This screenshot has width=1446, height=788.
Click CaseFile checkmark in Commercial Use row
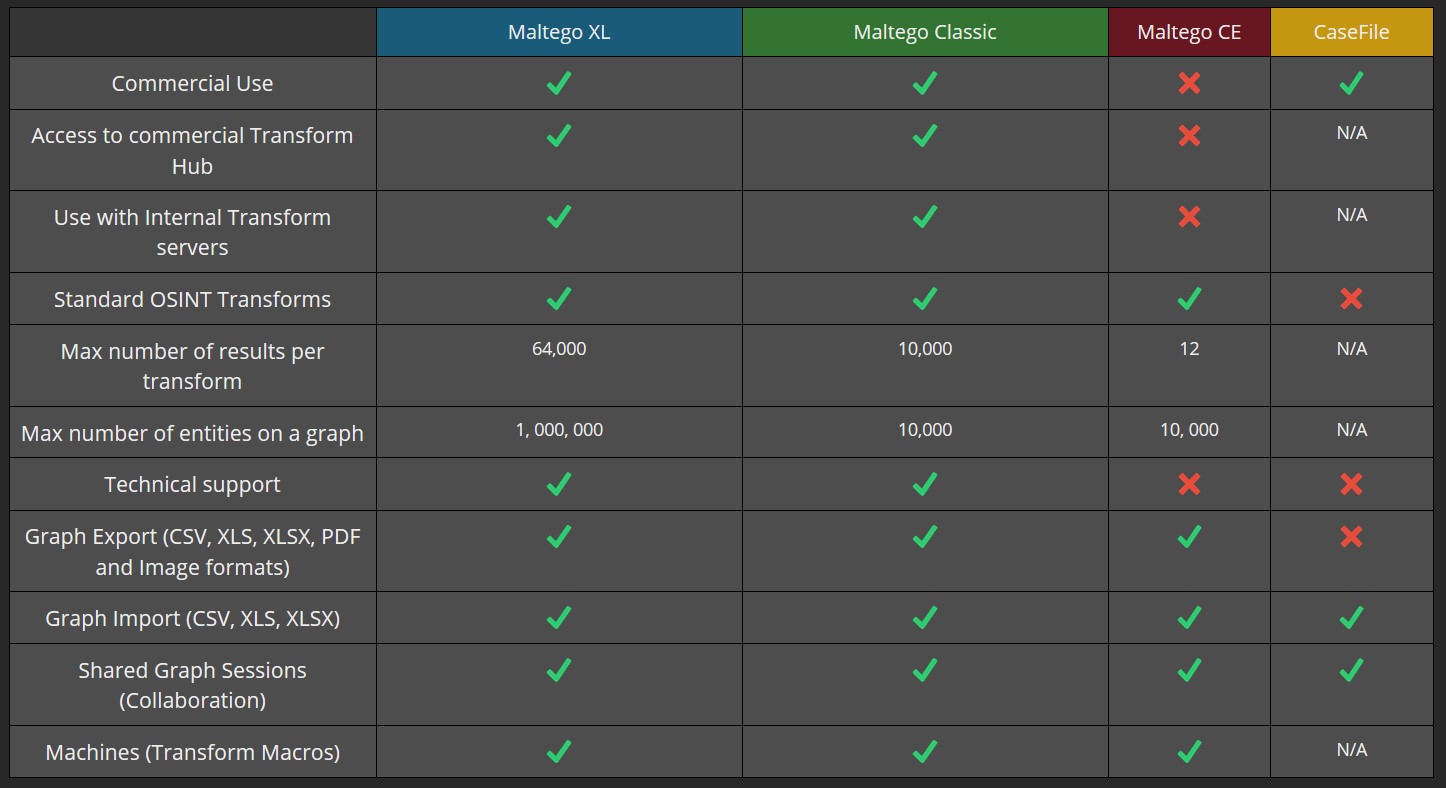click(1351, 83)
